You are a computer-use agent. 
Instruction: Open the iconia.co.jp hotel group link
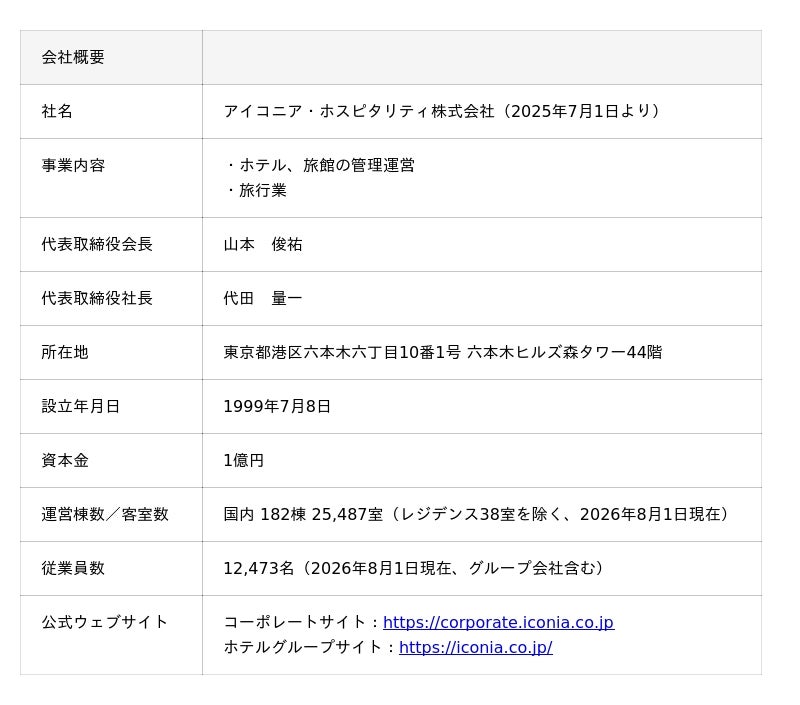476,647
